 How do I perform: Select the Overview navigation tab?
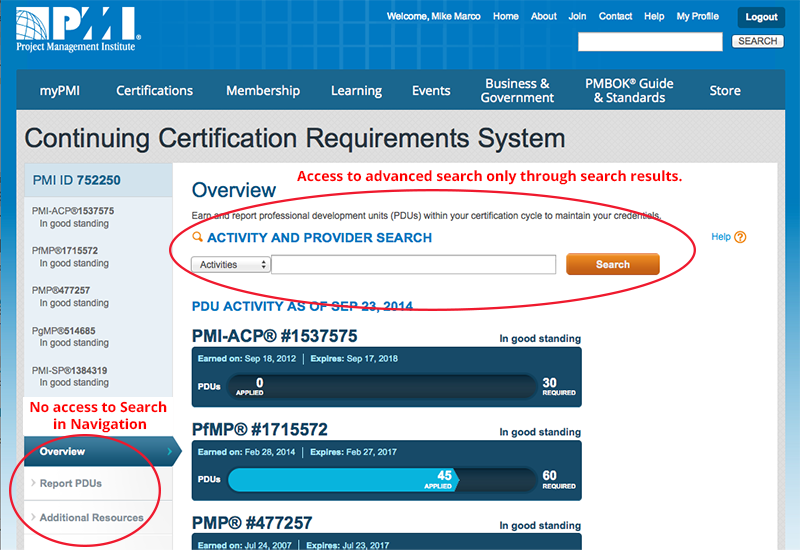pyautogui.click(x=101, y=451)
